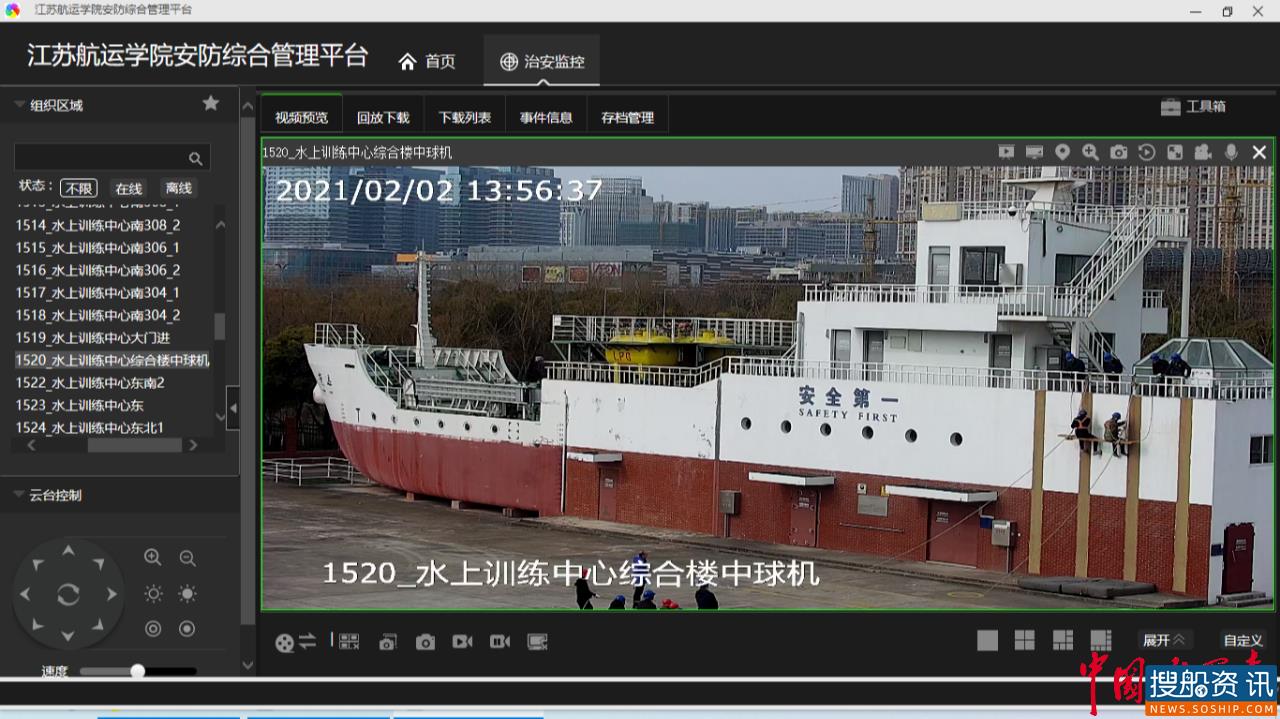Move the PTZ camera up-left

coord(38,565)
